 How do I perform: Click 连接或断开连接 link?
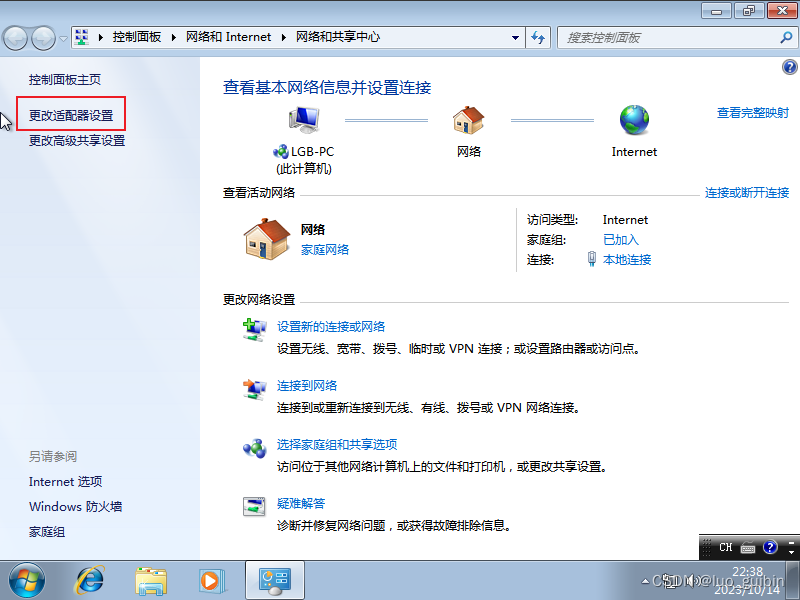[747, 192]
